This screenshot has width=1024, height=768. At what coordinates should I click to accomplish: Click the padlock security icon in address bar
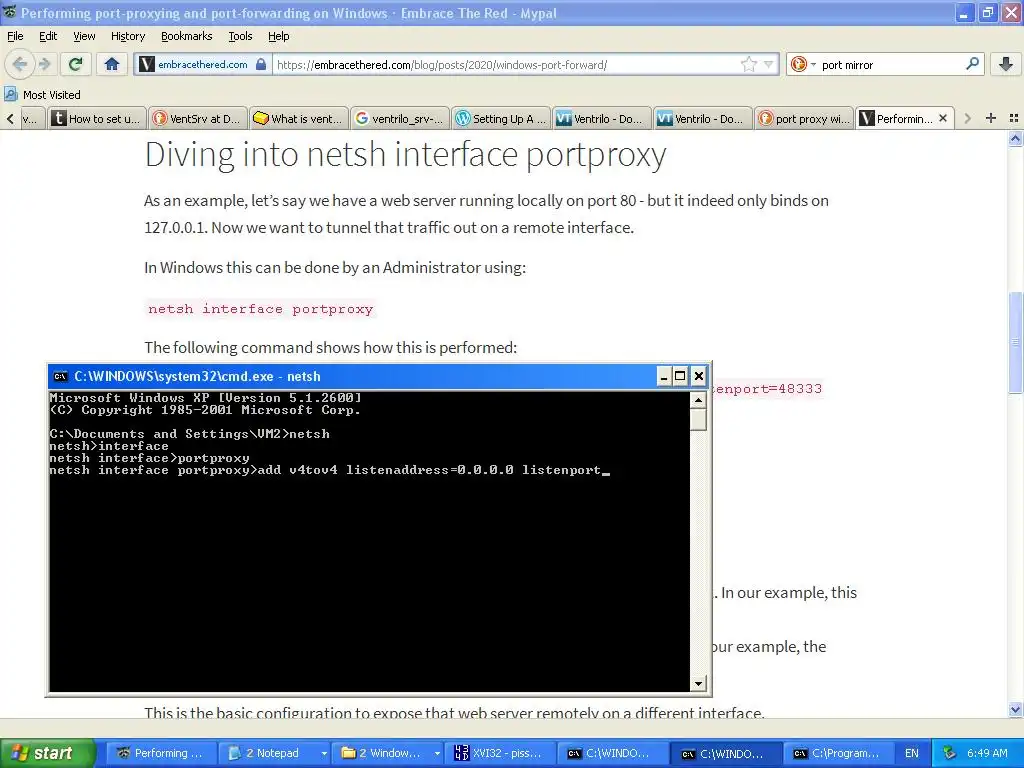point(261,64)
